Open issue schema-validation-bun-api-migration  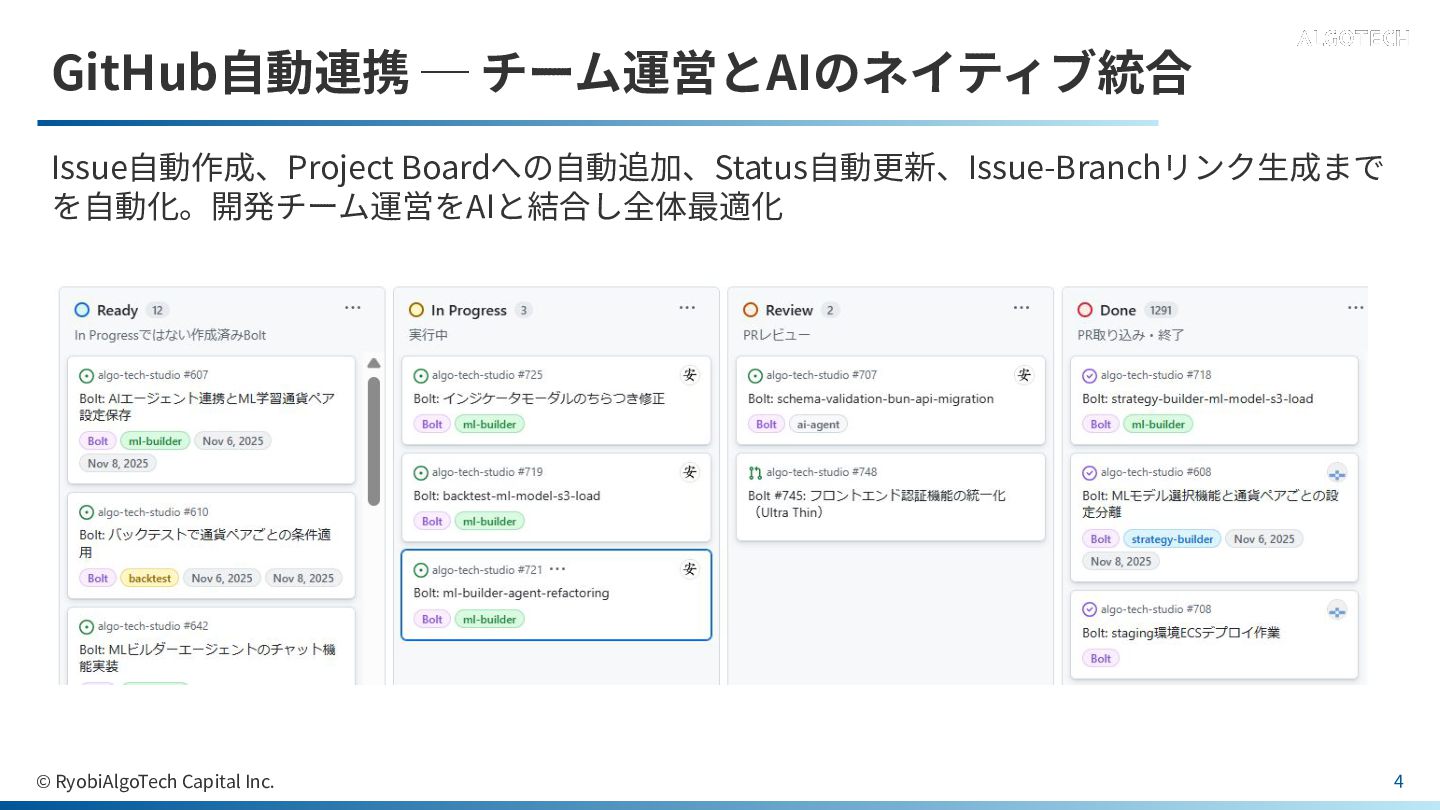[x=871, y=398]
